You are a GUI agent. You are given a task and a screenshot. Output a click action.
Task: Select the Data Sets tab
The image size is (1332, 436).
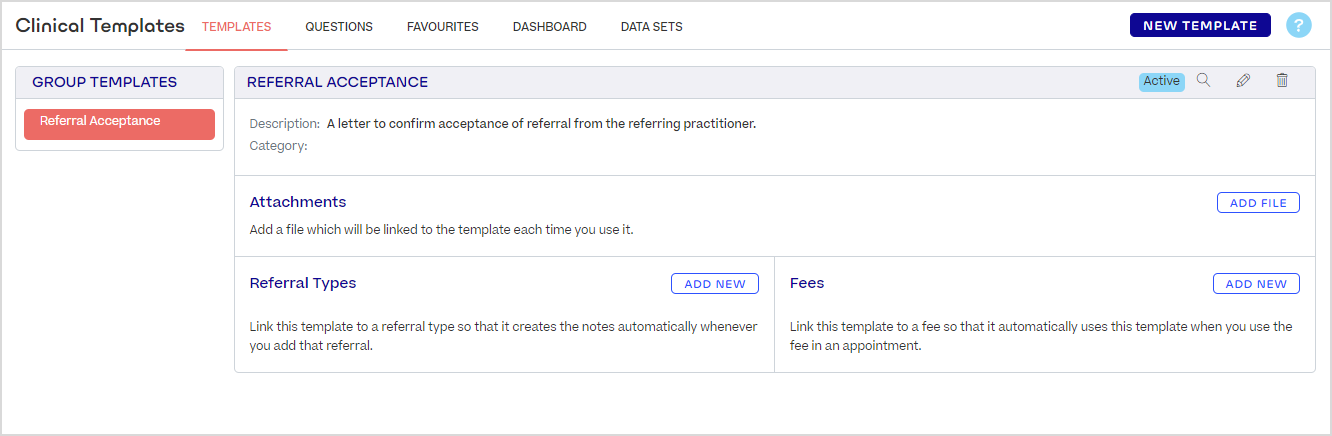652,27
